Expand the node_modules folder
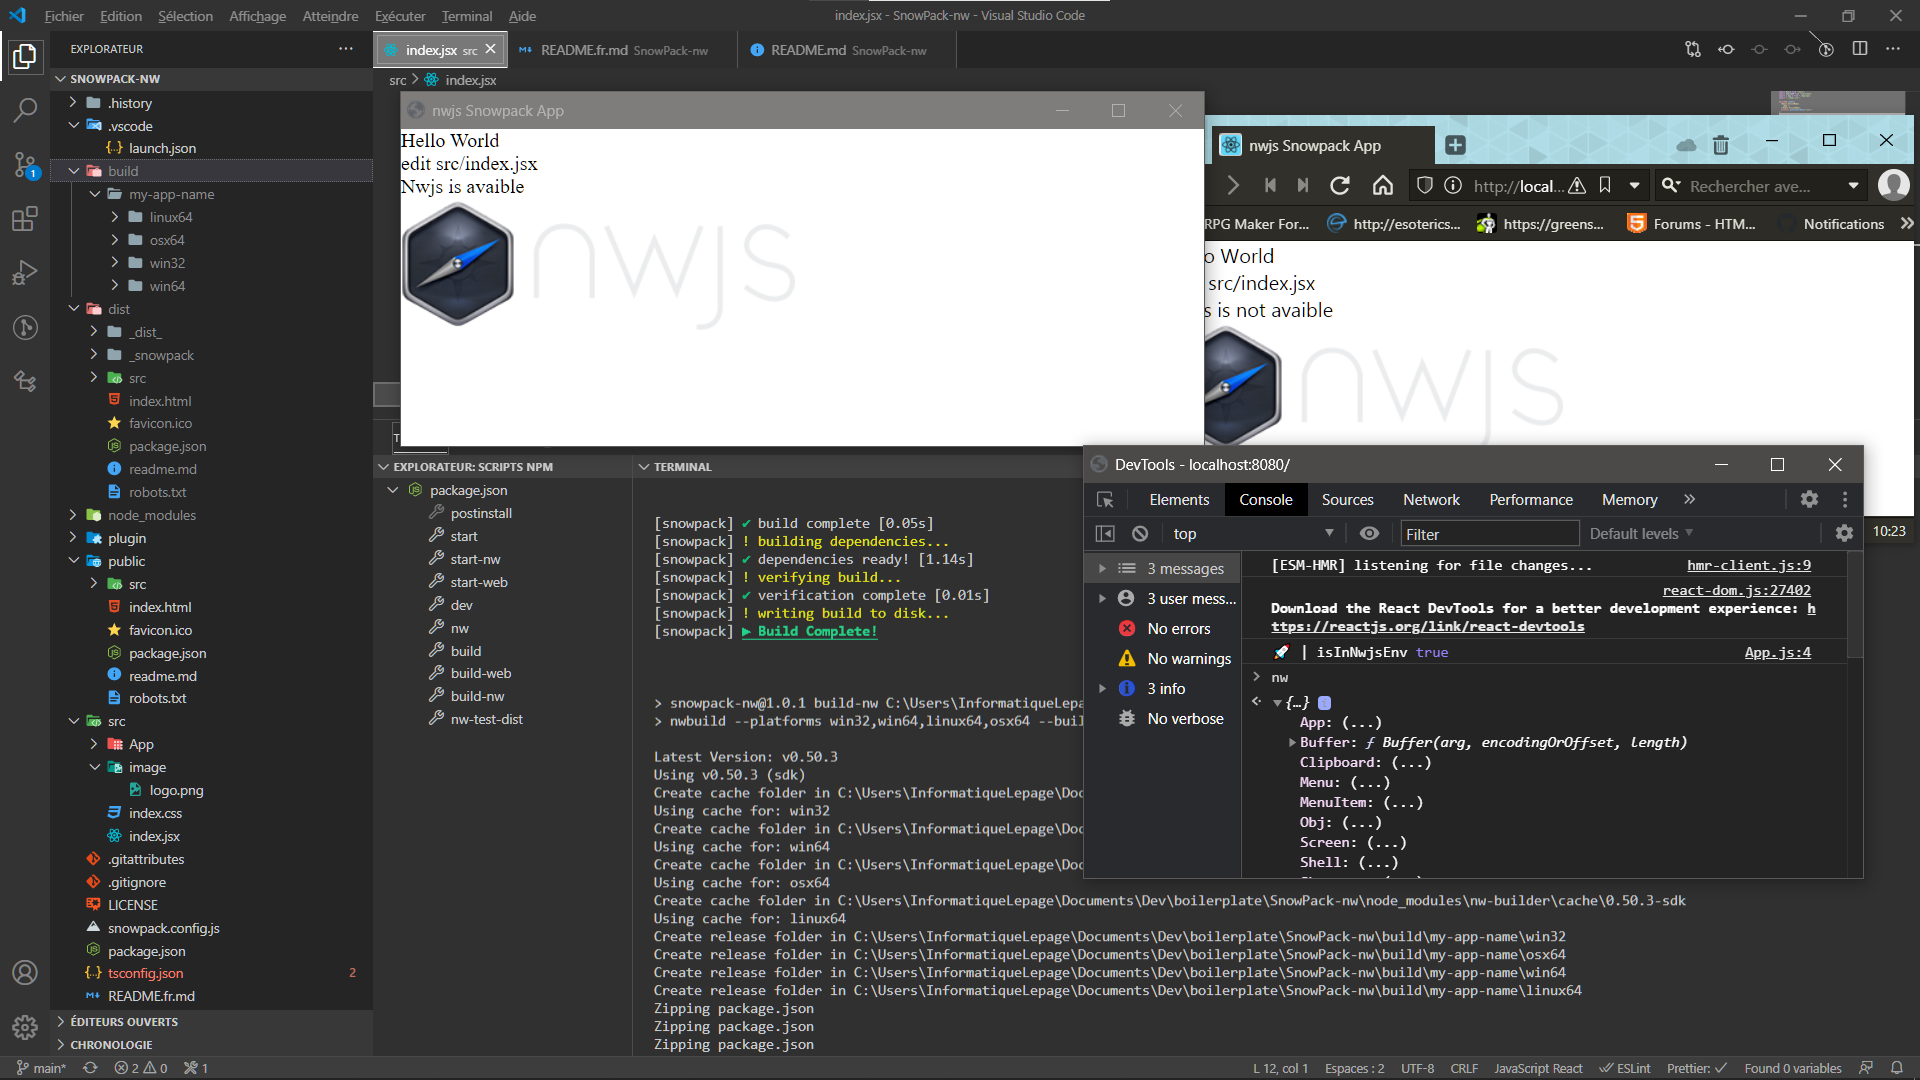The height and width of the screenshot is (1080, 1920). (x=73, y=515)
